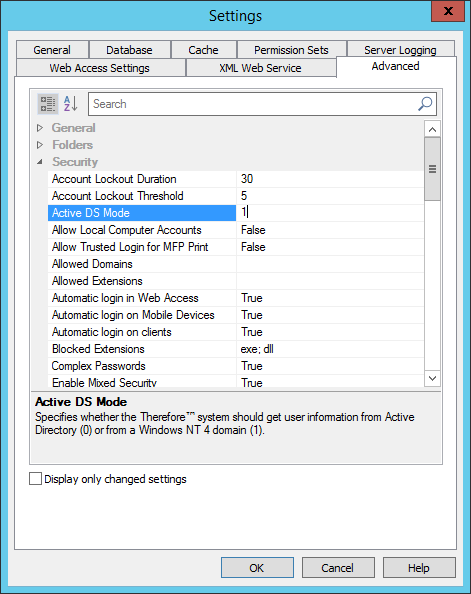Switch to categorized view icon
Viewport: 471px width, 594px height.
coord(48,104)
